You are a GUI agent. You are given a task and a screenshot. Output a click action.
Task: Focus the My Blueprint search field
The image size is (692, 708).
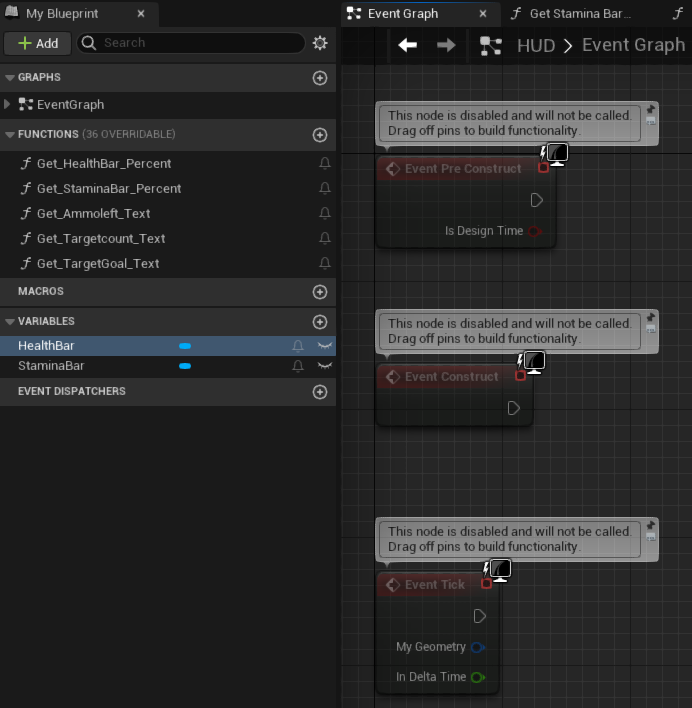pyautogui.click(x=191, y=43)
